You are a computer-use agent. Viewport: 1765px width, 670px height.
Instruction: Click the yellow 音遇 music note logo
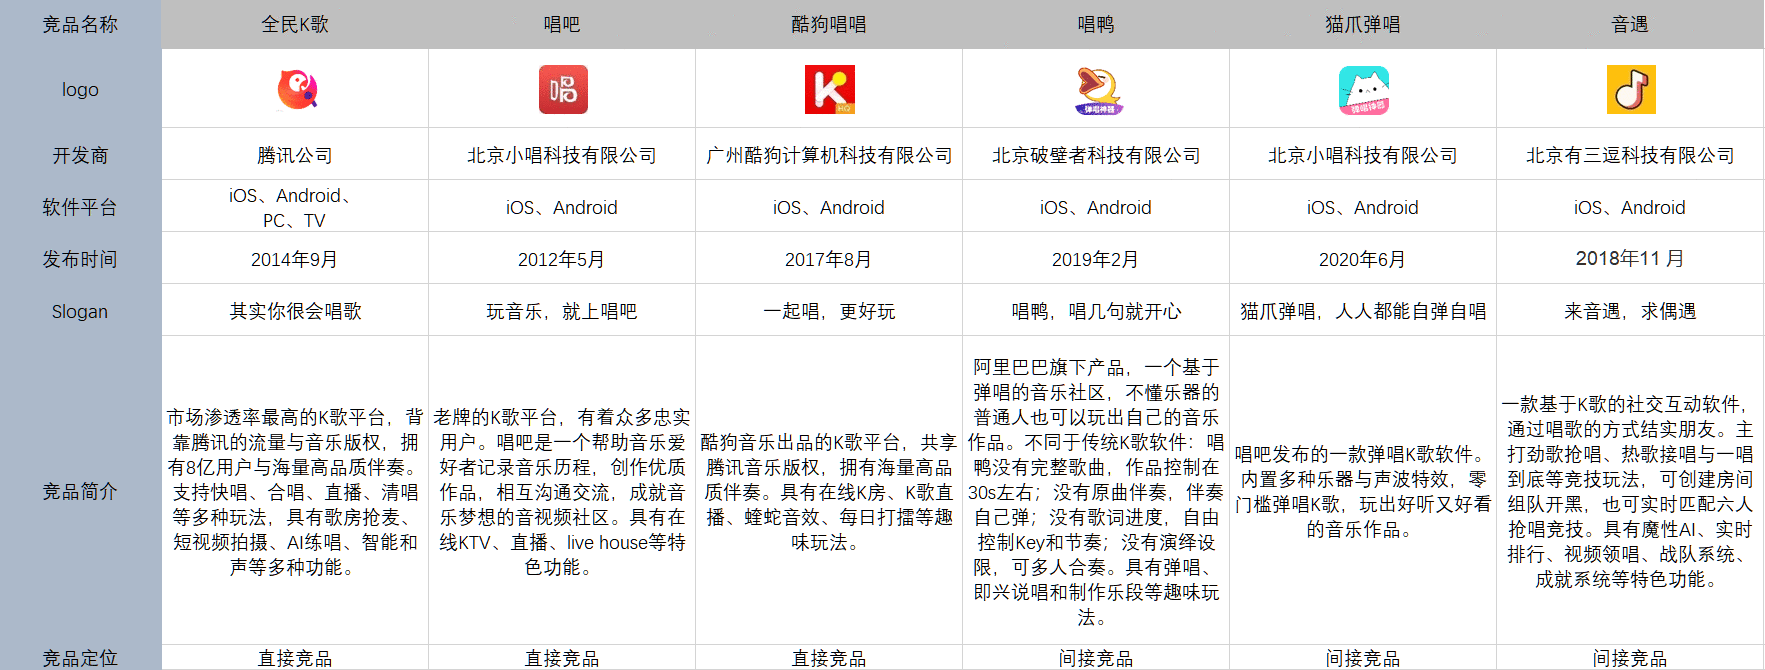click(1631, 90)
